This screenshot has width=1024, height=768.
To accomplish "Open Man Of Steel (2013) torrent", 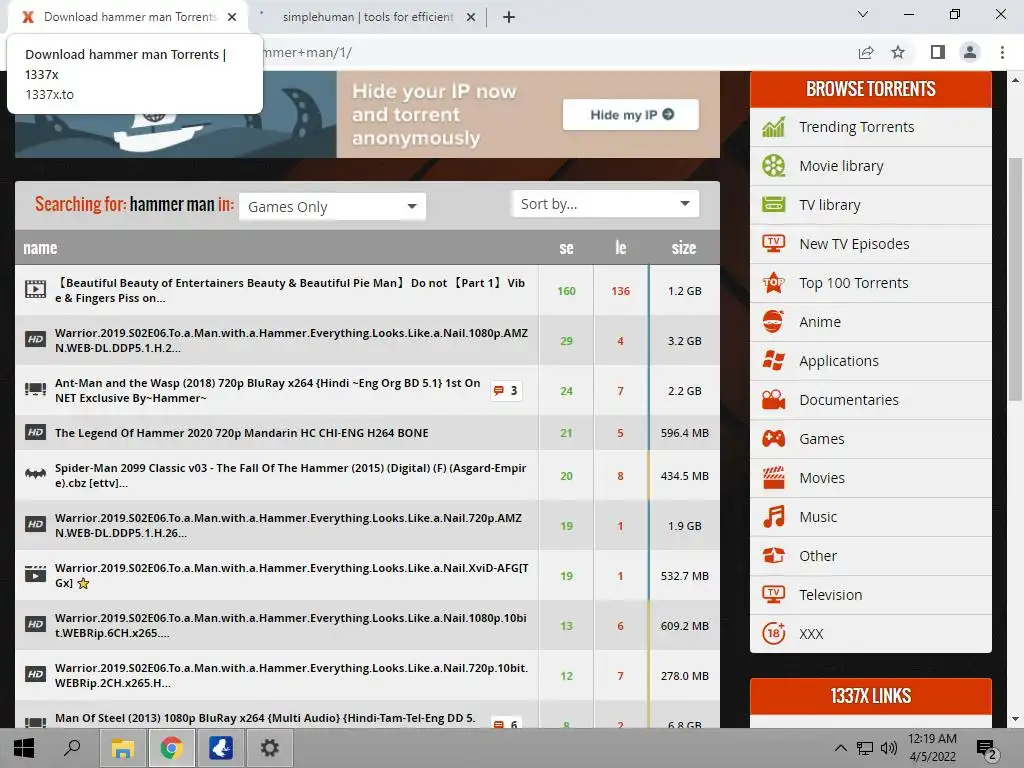I will click(x=265, y=718).
